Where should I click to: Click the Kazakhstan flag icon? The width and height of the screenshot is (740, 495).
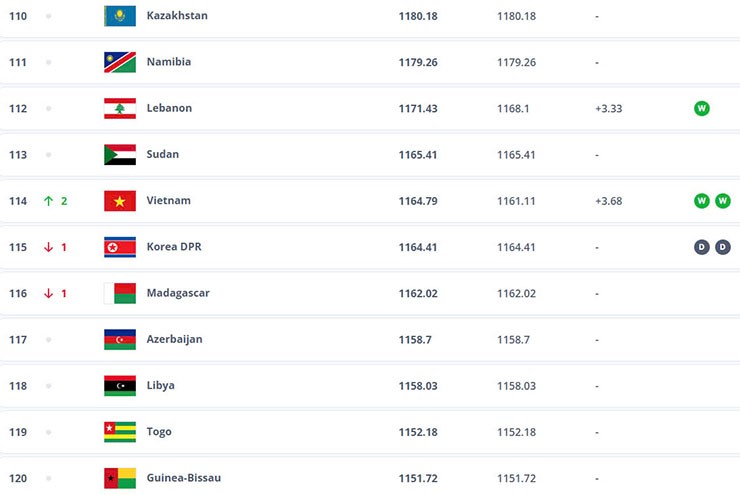click(120, 16)
